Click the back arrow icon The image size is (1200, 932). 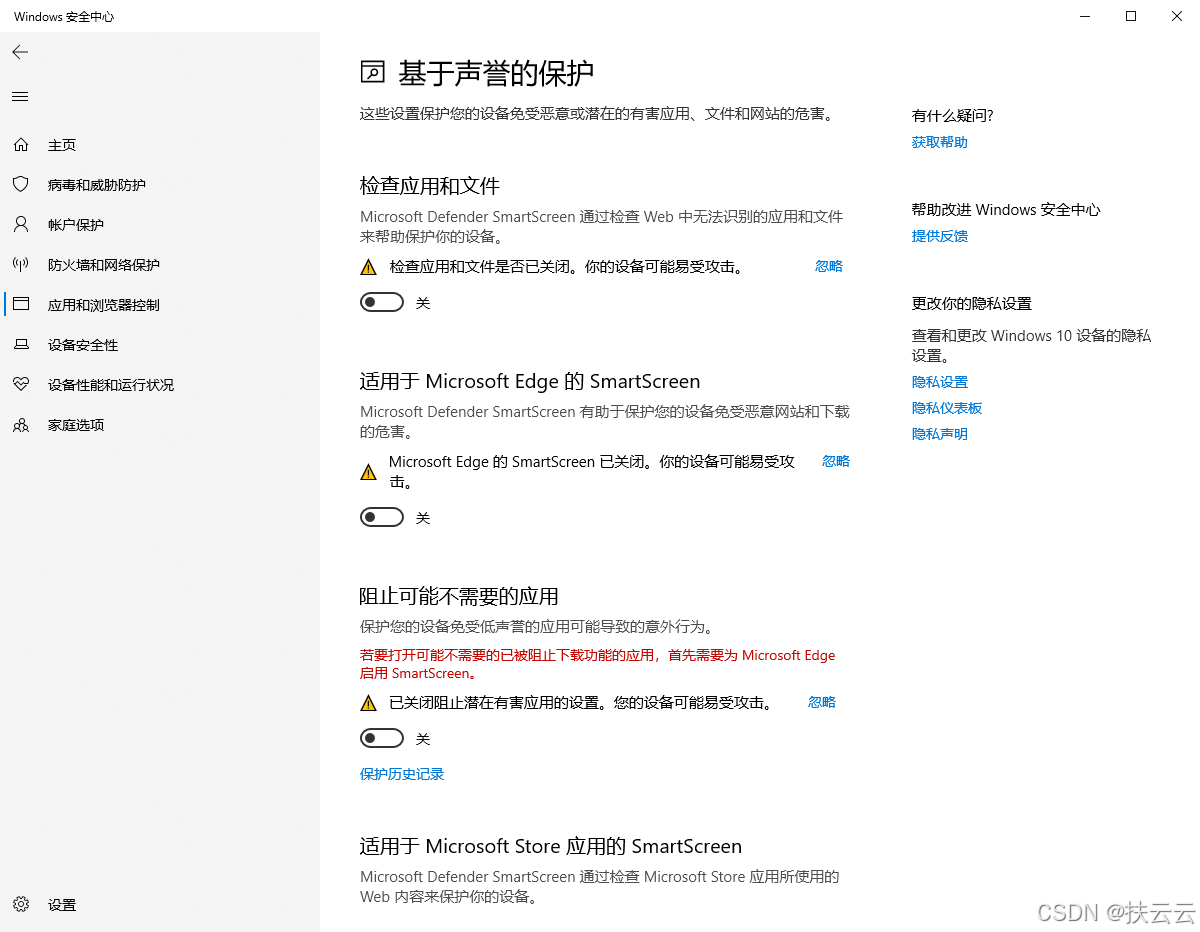[x=20, y=52]
